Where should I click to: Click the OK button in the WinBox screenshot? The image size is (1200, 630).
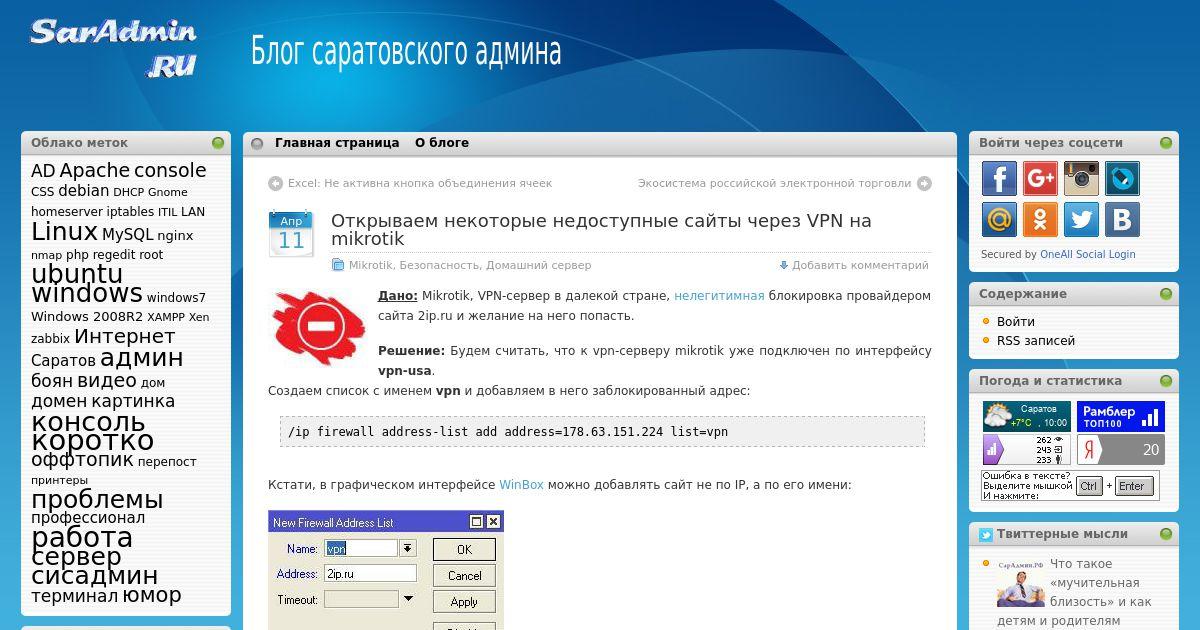464,549
